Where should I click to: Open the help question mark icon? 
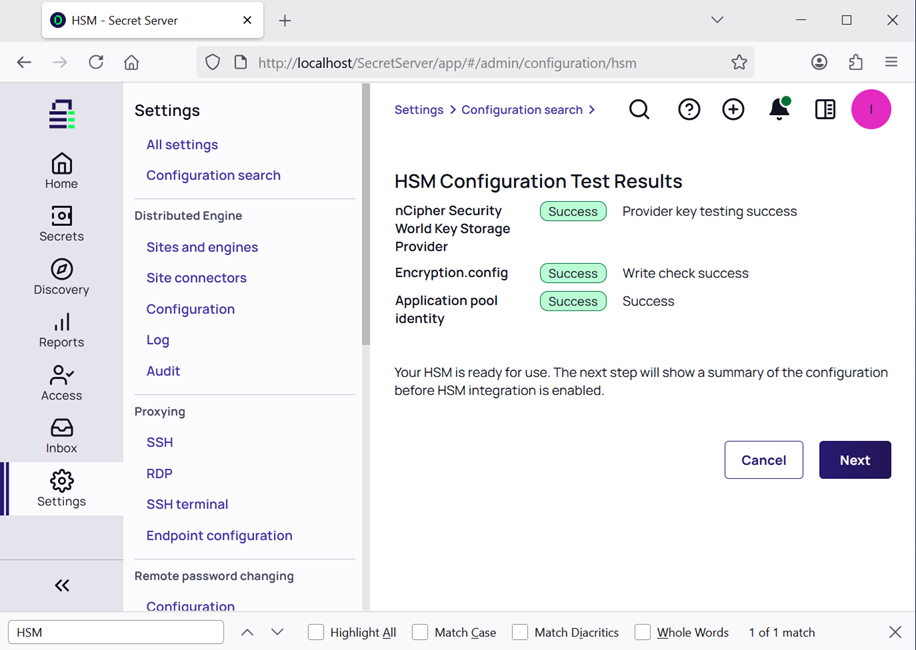[689, 109]
